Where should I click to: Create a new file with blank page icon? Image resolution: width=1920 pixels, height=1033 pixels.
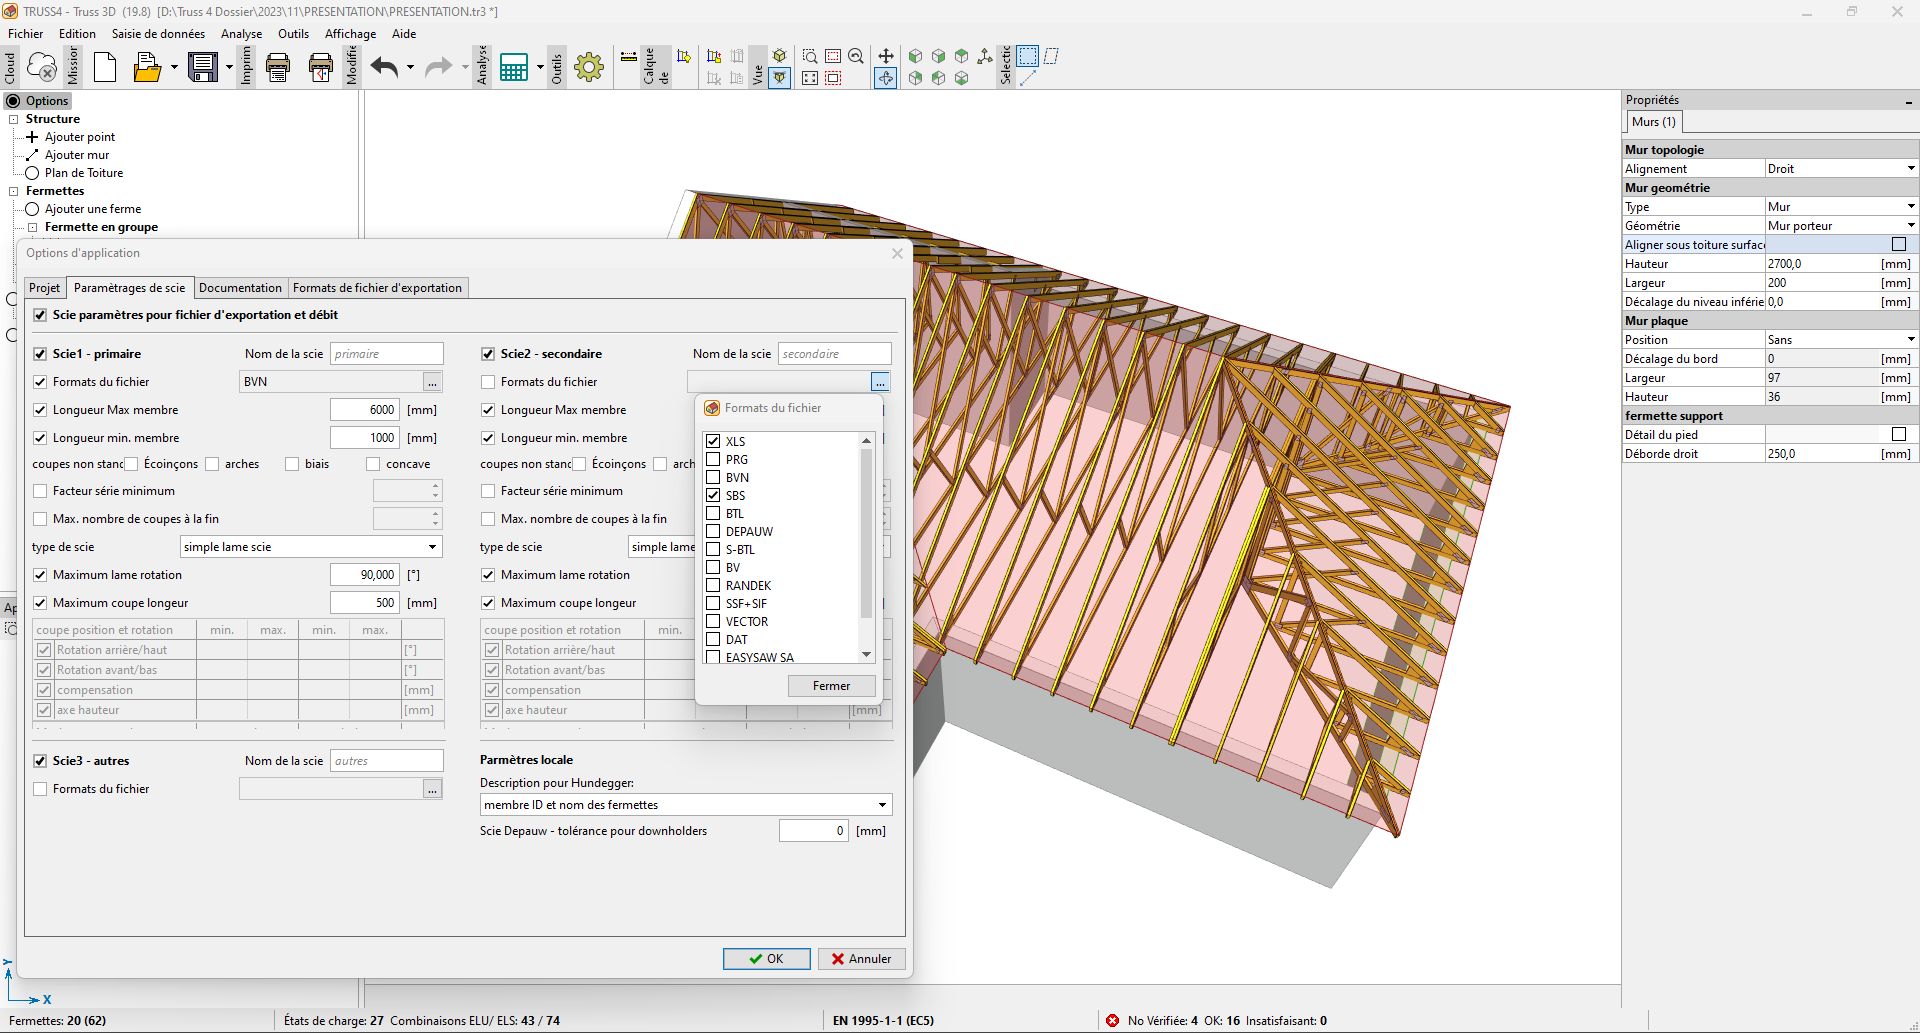pos(105,67)
